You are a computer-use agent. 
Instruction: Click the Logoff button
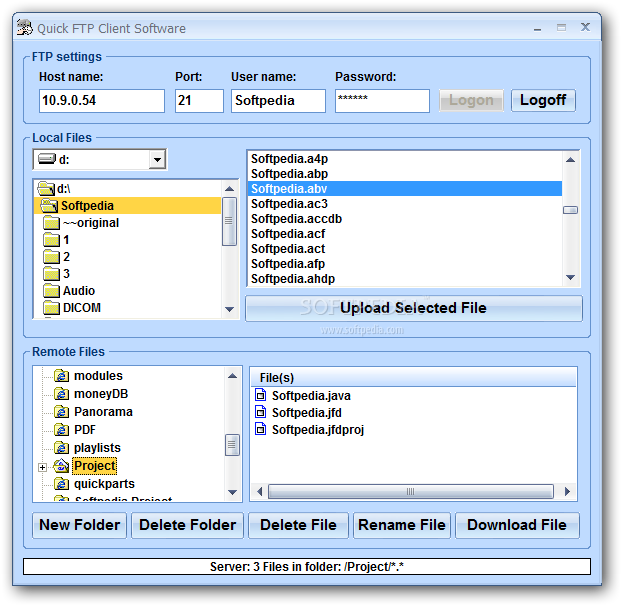coord(543,100)
